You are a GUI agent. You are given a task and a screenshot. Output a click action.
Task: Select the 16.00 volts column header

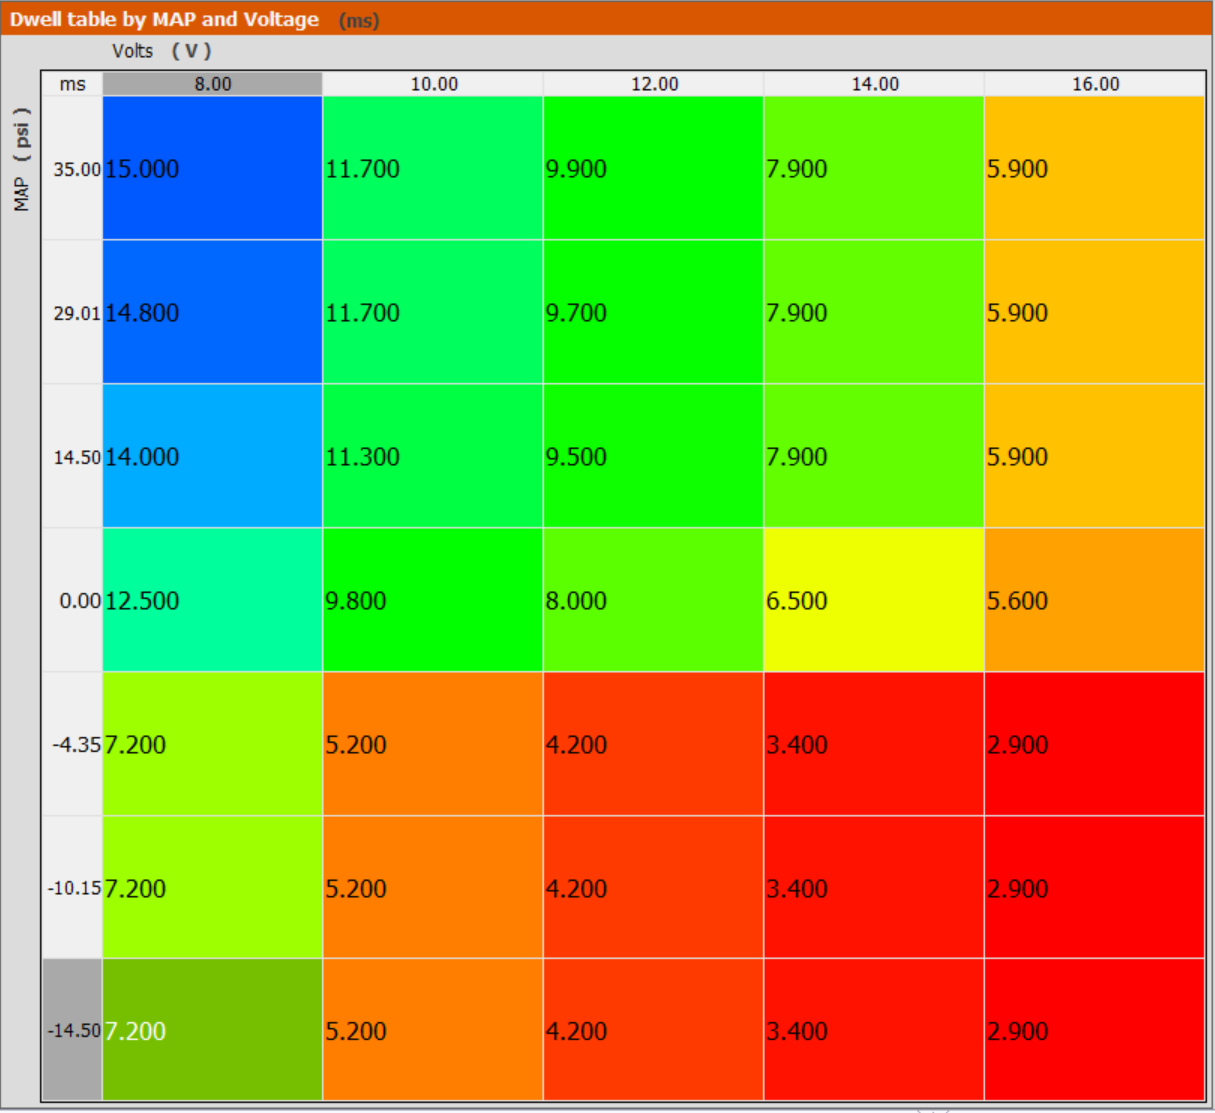(x=1095, y=84)
